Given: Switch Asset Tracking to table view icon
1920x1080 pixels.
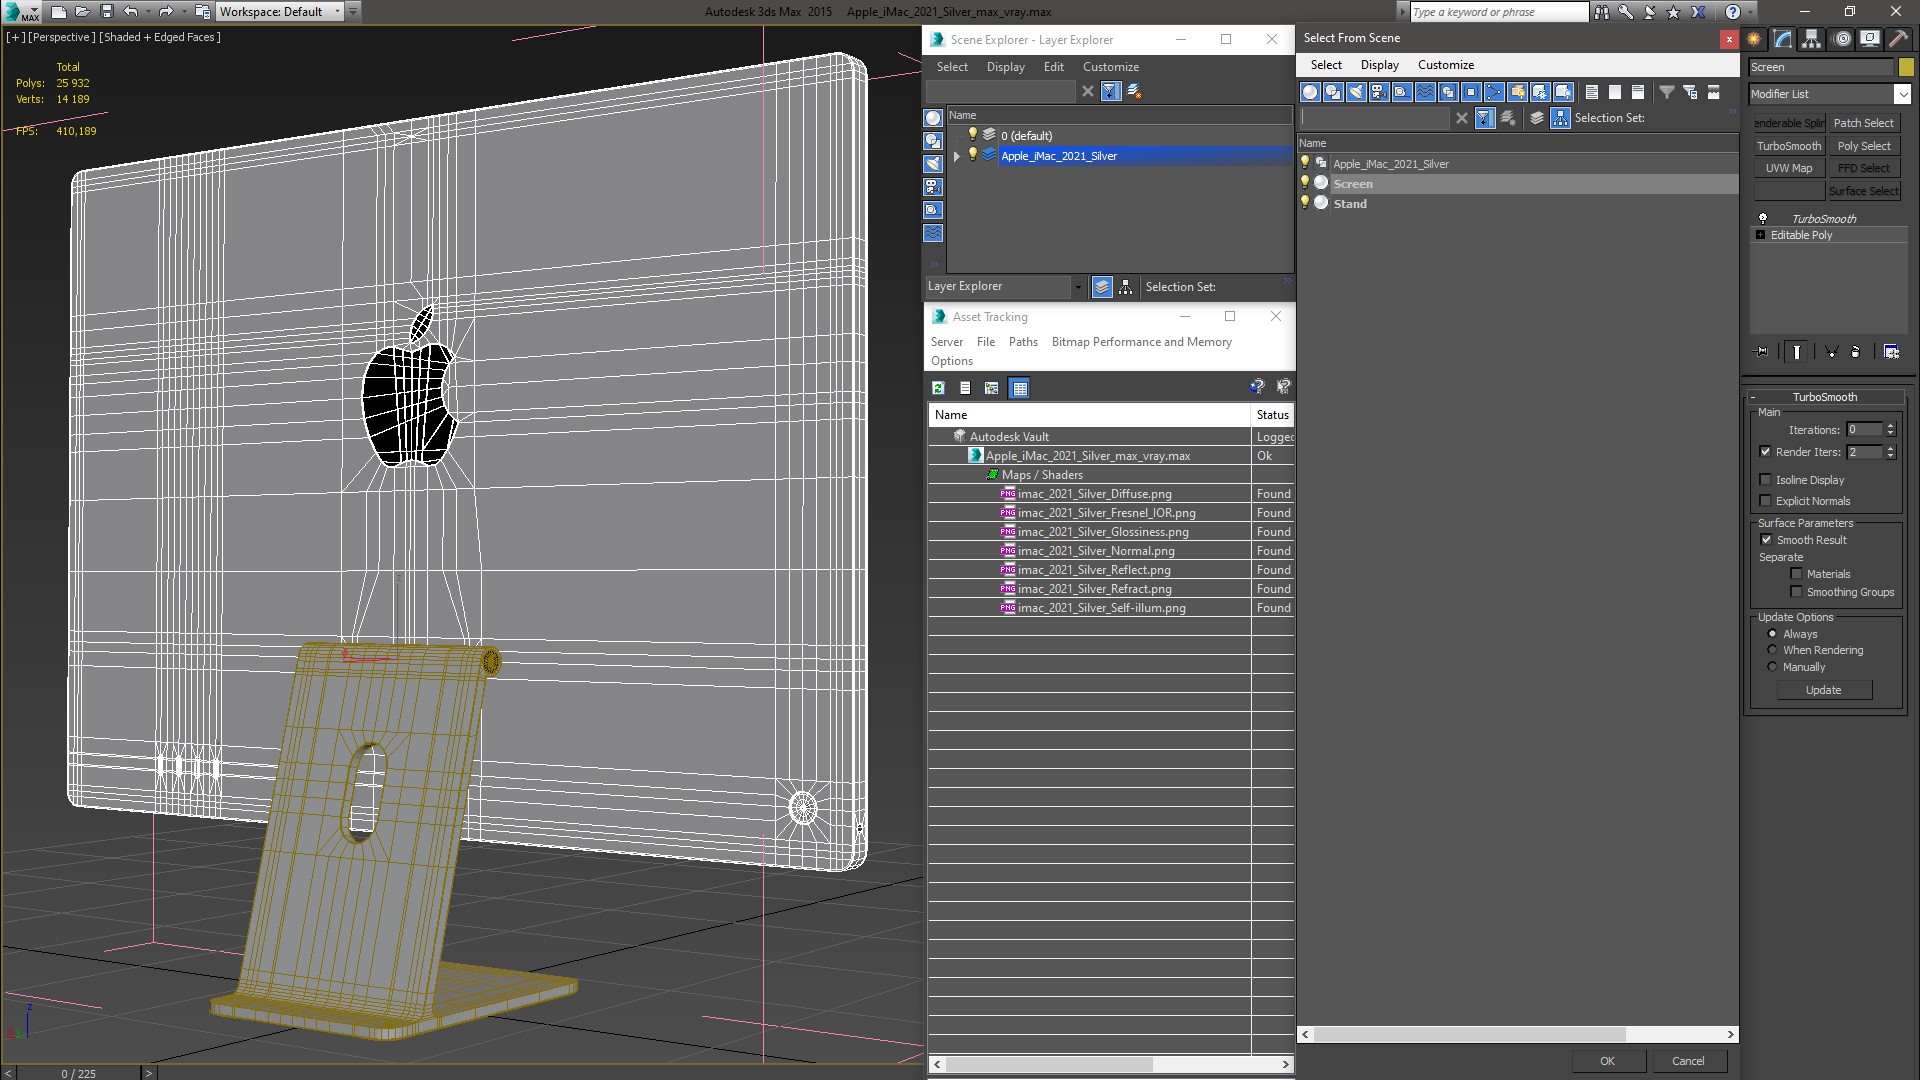Looking at the screenshot, I should tap(1019, 388).
